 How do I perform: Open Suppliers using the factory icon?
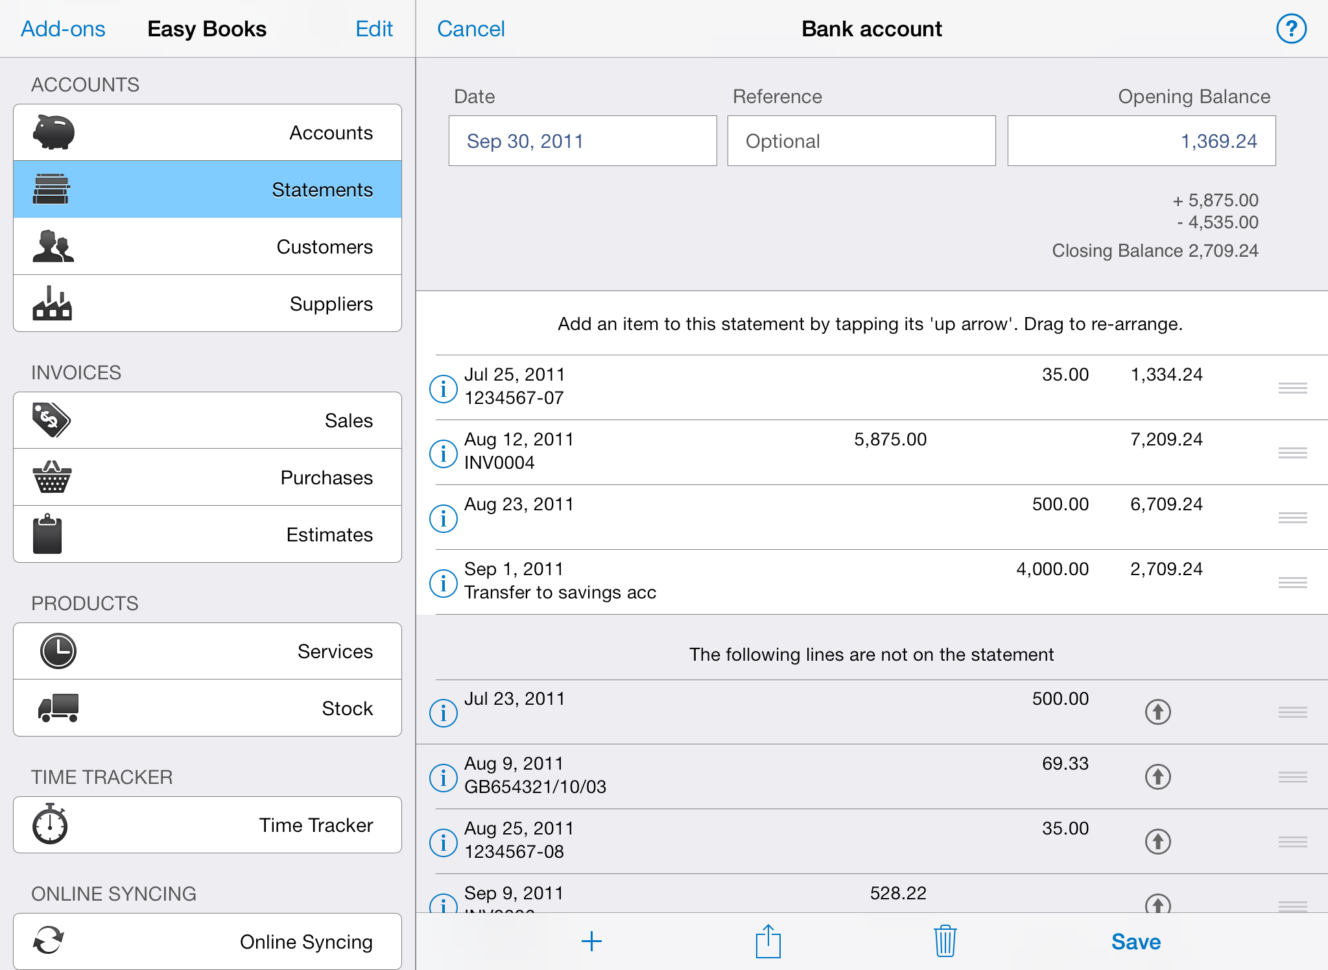click(52, 303)
